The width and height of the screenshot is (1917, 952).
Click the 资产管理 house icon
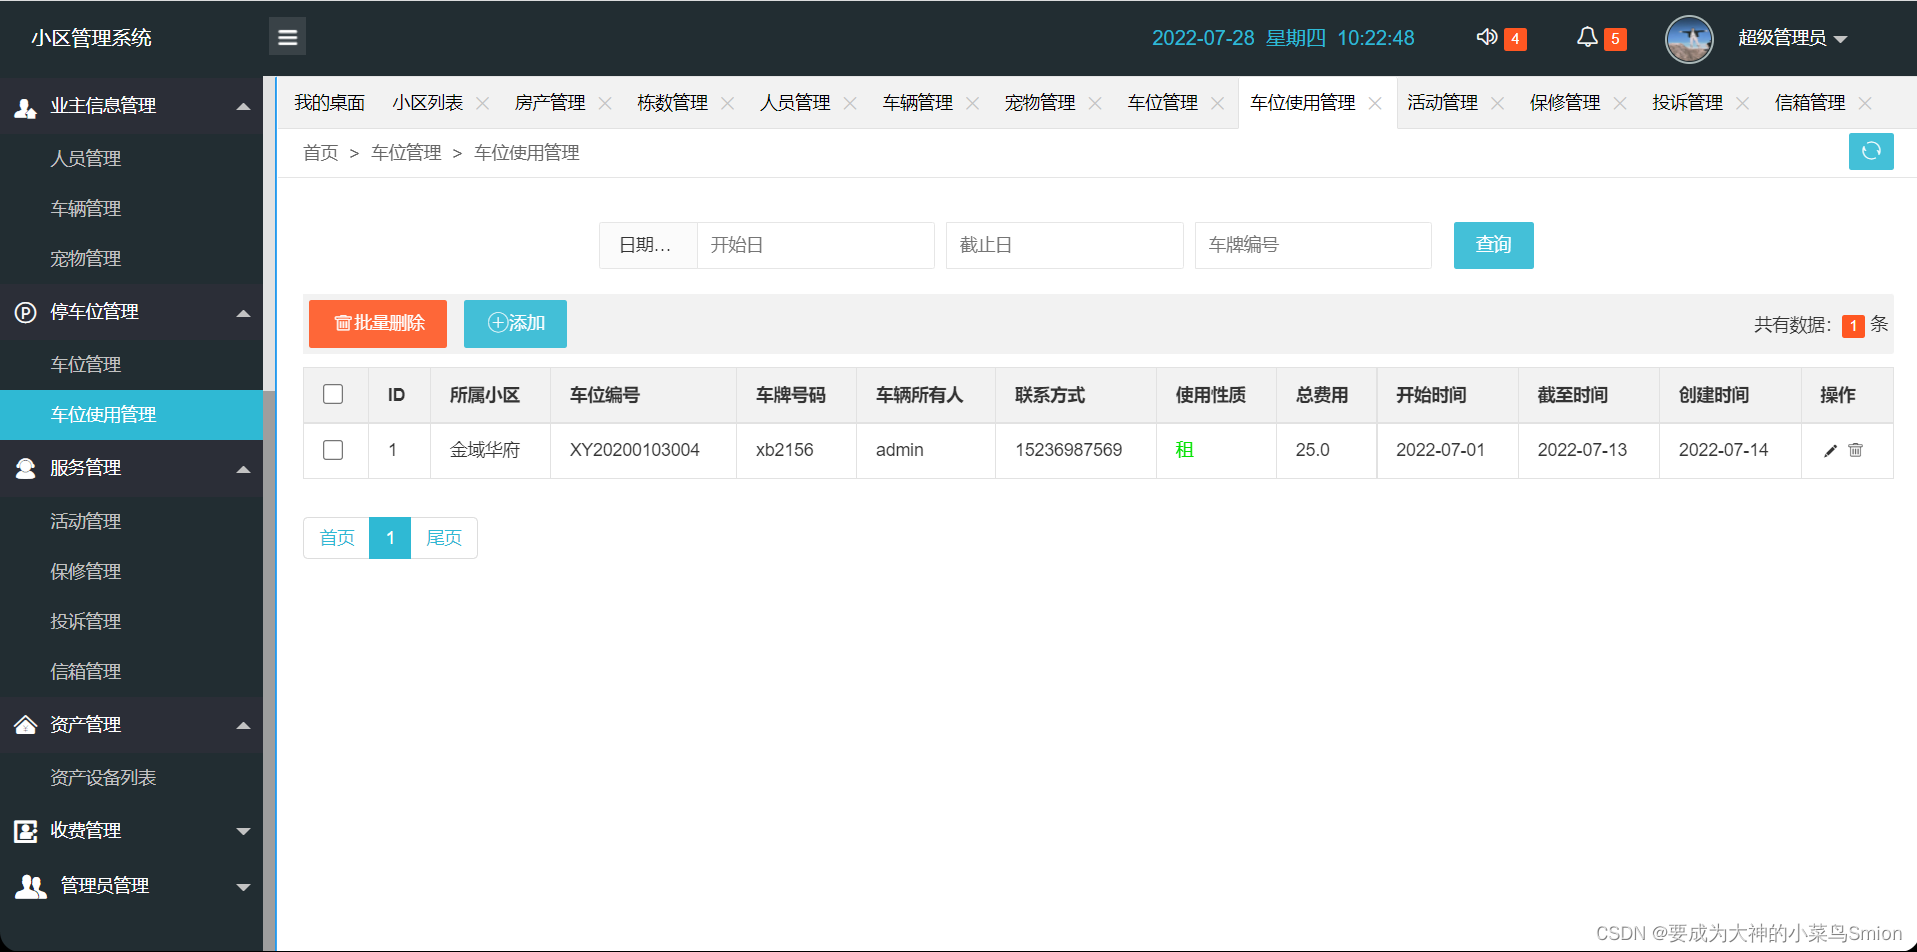point(25,725)
